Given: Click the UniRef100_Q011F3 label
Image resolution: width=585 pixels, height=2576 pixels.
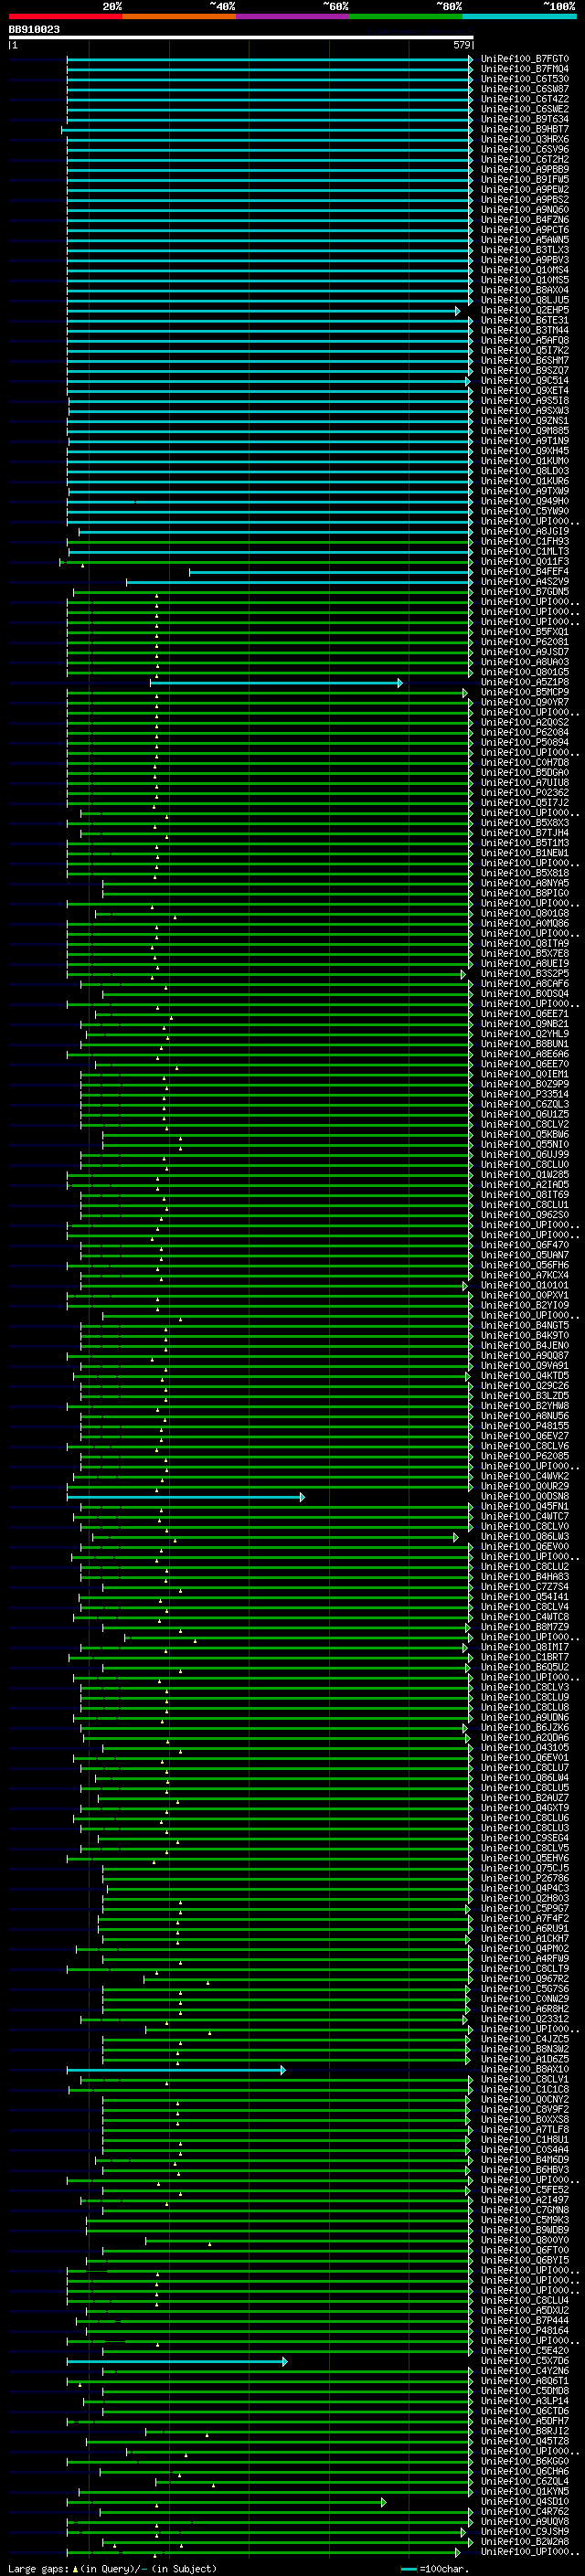Looking at the screenshot, I should pyautogui.click(x=525, y=561).
